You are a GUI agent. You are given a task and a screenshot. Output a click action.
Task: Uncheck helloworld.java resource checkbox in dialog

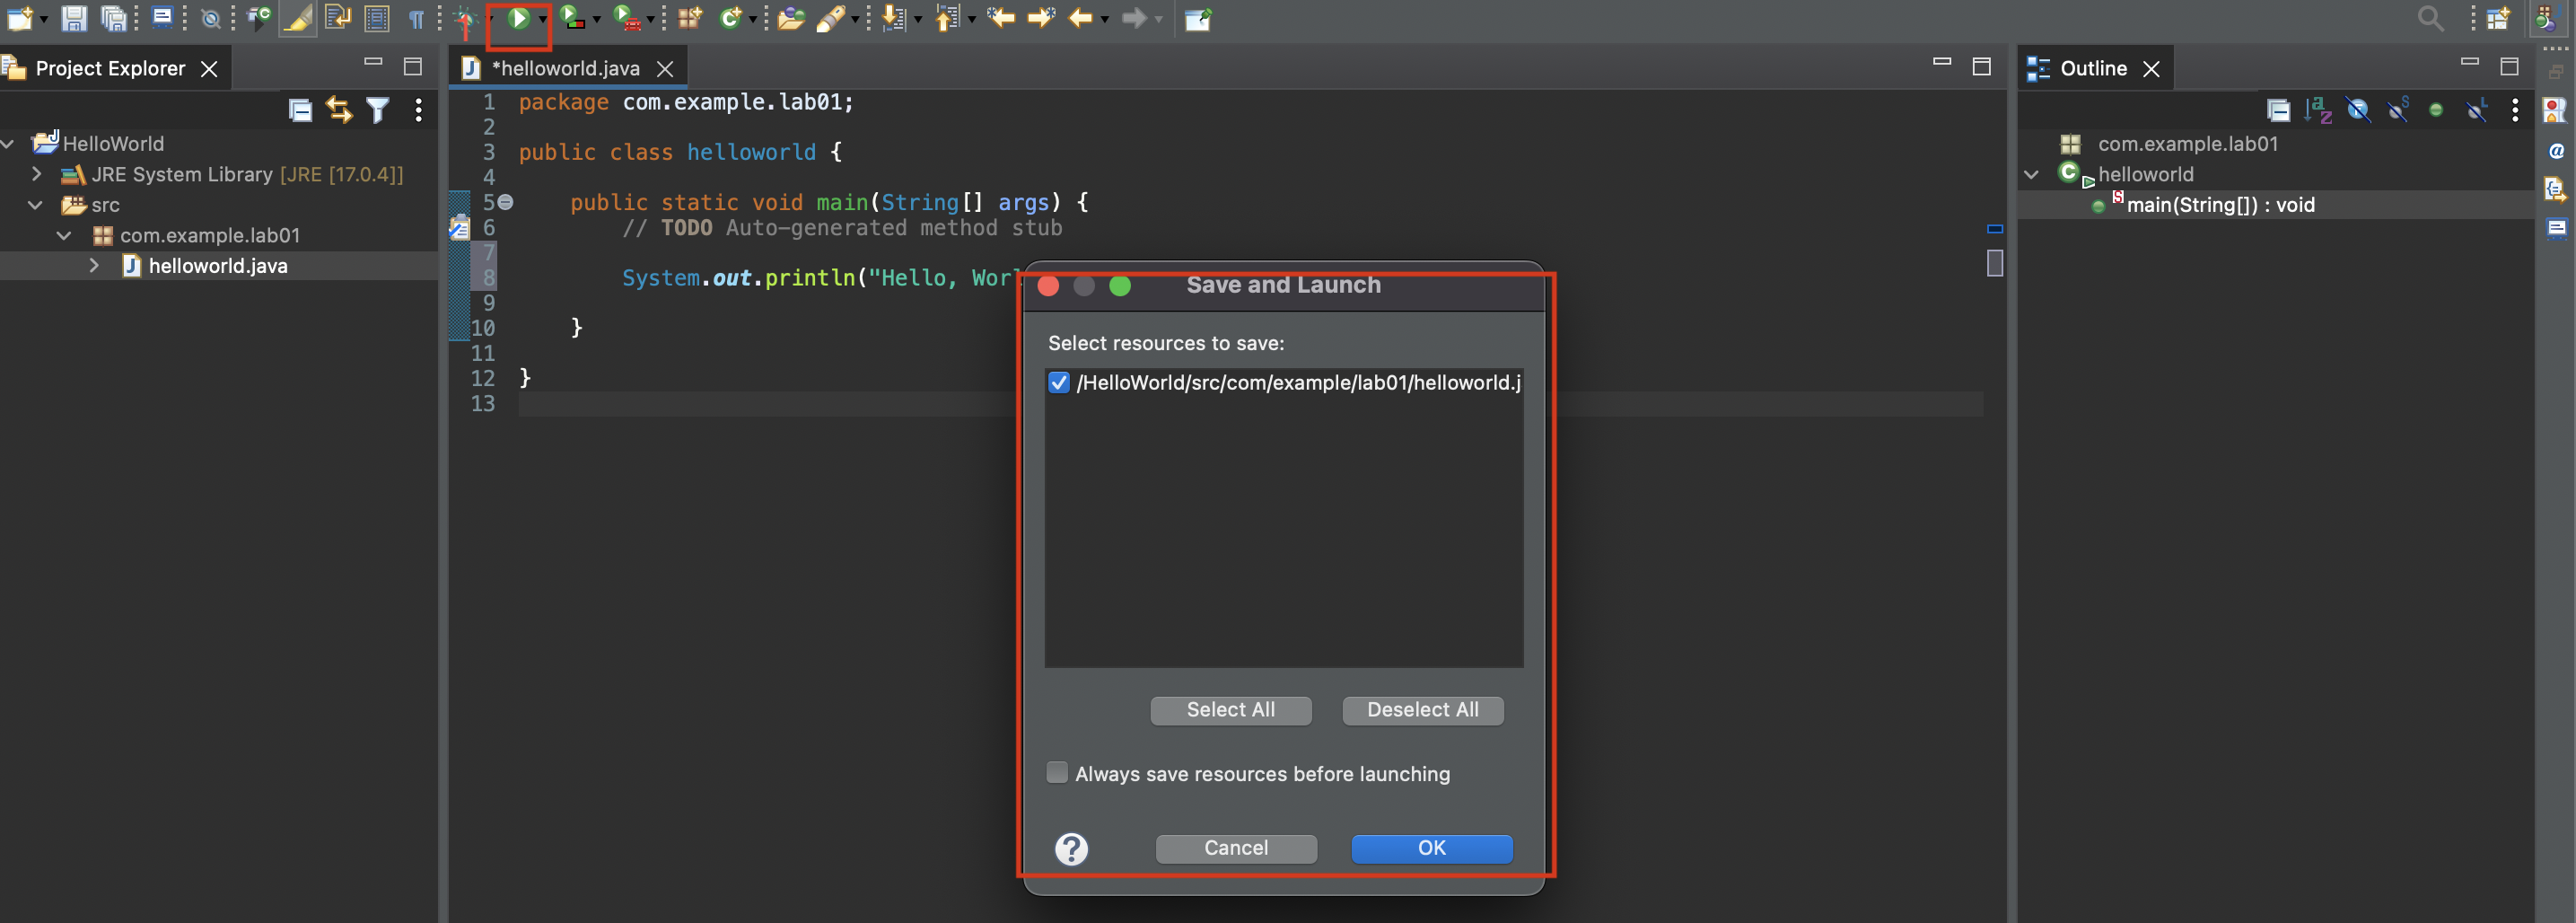click(1059, 383)
